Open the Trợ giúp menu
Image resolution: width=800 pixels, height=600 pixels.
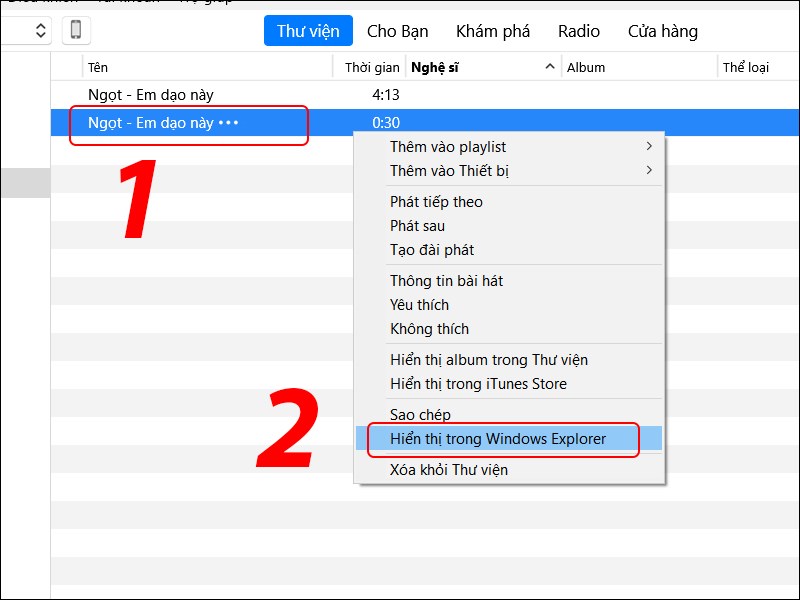click(207, 2)
